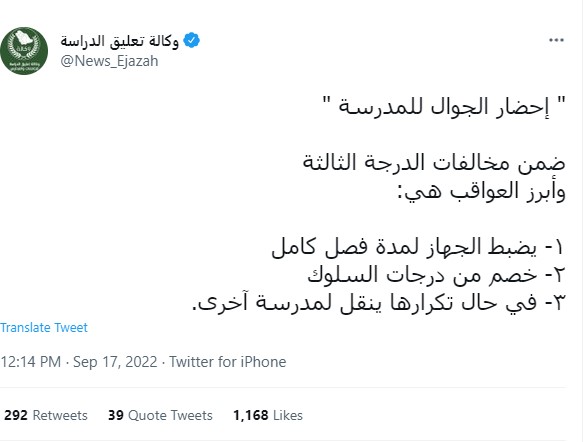
Task: Click the blue verified badge checkmark
Action: click(192, 40)
